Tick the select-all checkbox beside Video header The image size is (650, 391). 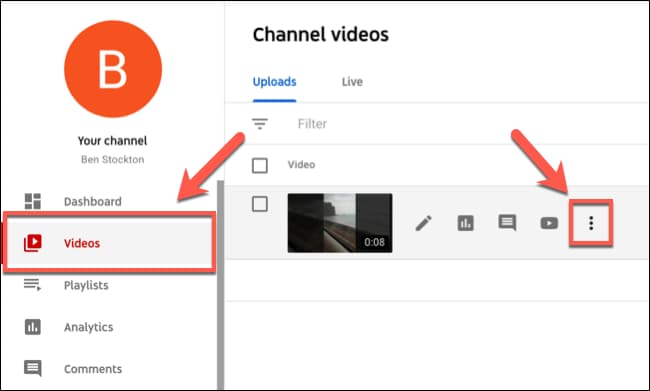260,165
